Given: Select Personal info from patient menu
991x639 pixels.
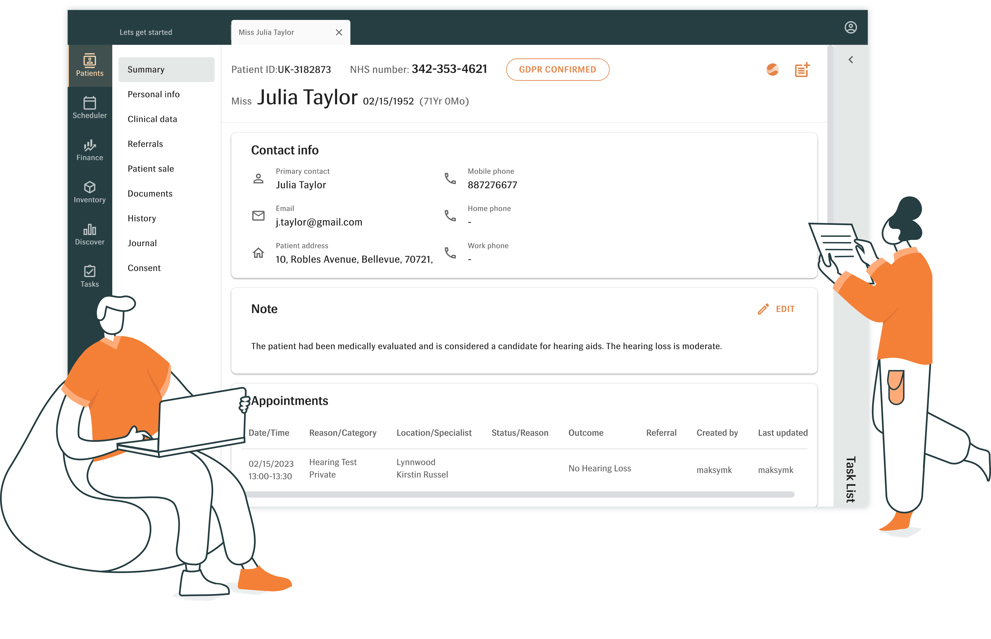Looking at the screenshot, I should coord(153,94).
